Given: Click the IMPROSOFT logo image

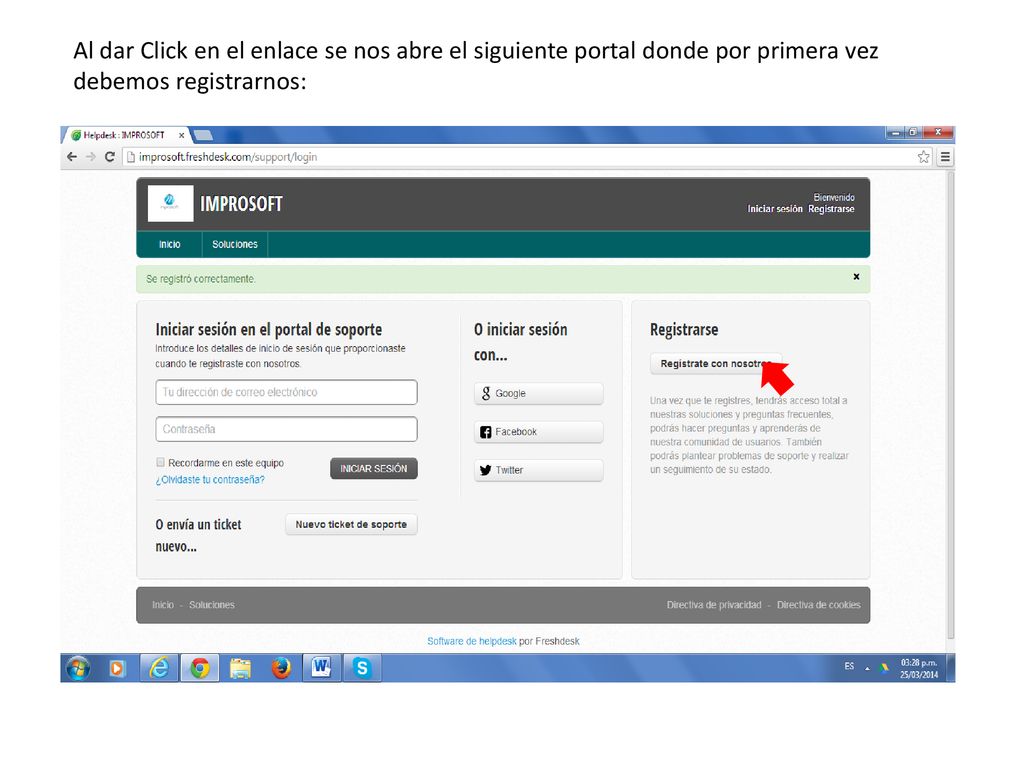Looking at the screenshot, I should click(170, 203).
